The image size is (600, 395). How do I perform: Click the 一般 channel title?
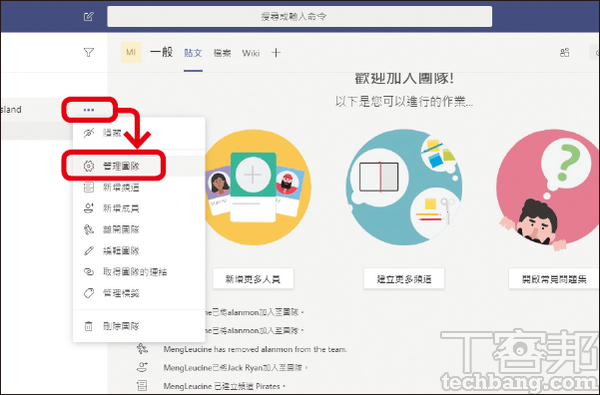(x=161, y=52)
